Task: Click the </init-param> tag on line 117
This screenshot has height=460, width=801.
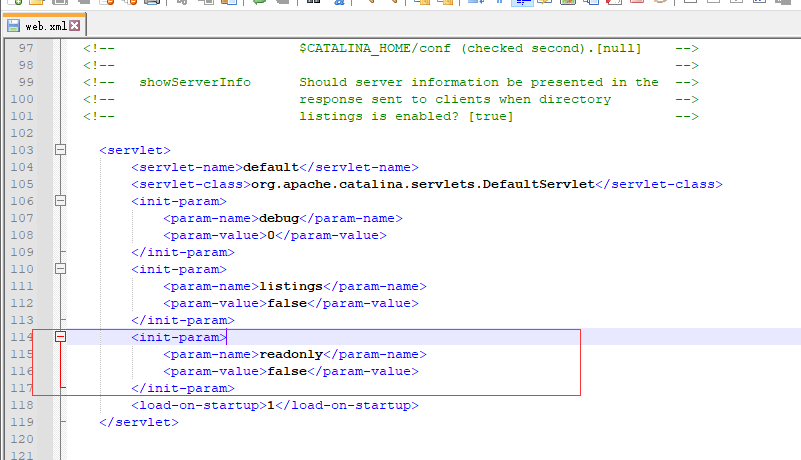Action: pyautogui.click(x=183, y=388)
